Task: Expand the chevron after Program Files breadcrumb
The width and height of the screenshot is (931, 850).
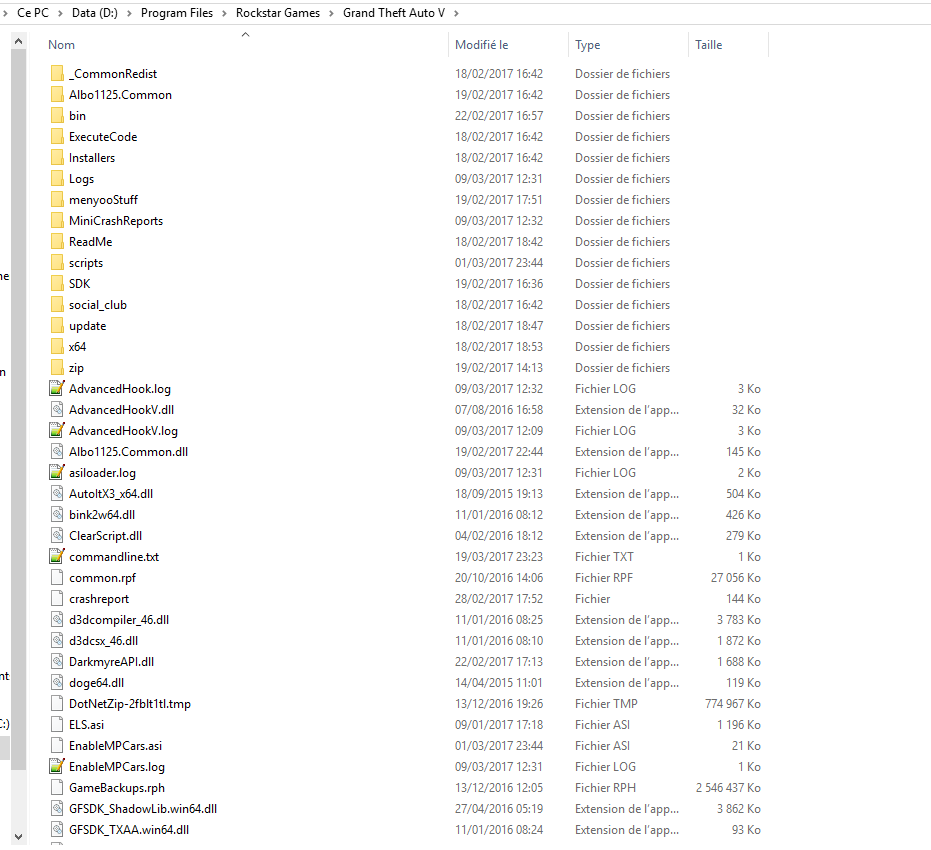Action: [x=224, y=13]
